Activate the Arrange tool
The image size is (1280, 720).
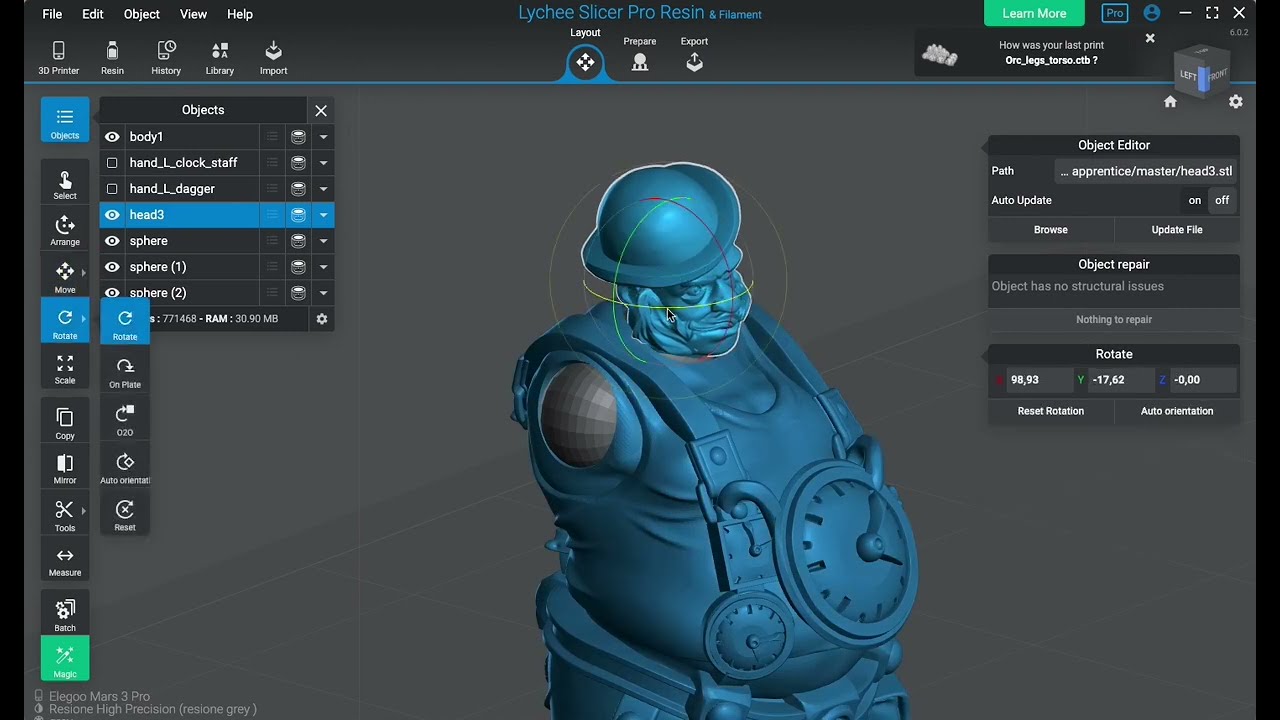(65, 230)
